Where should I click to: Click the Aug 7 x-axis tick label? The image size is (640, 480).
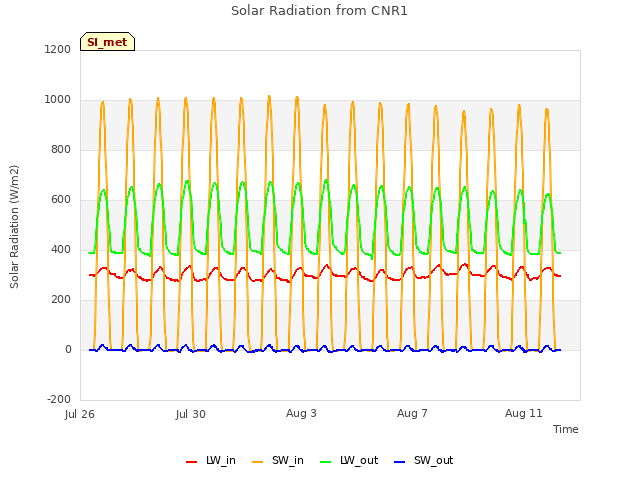[412, 413]
